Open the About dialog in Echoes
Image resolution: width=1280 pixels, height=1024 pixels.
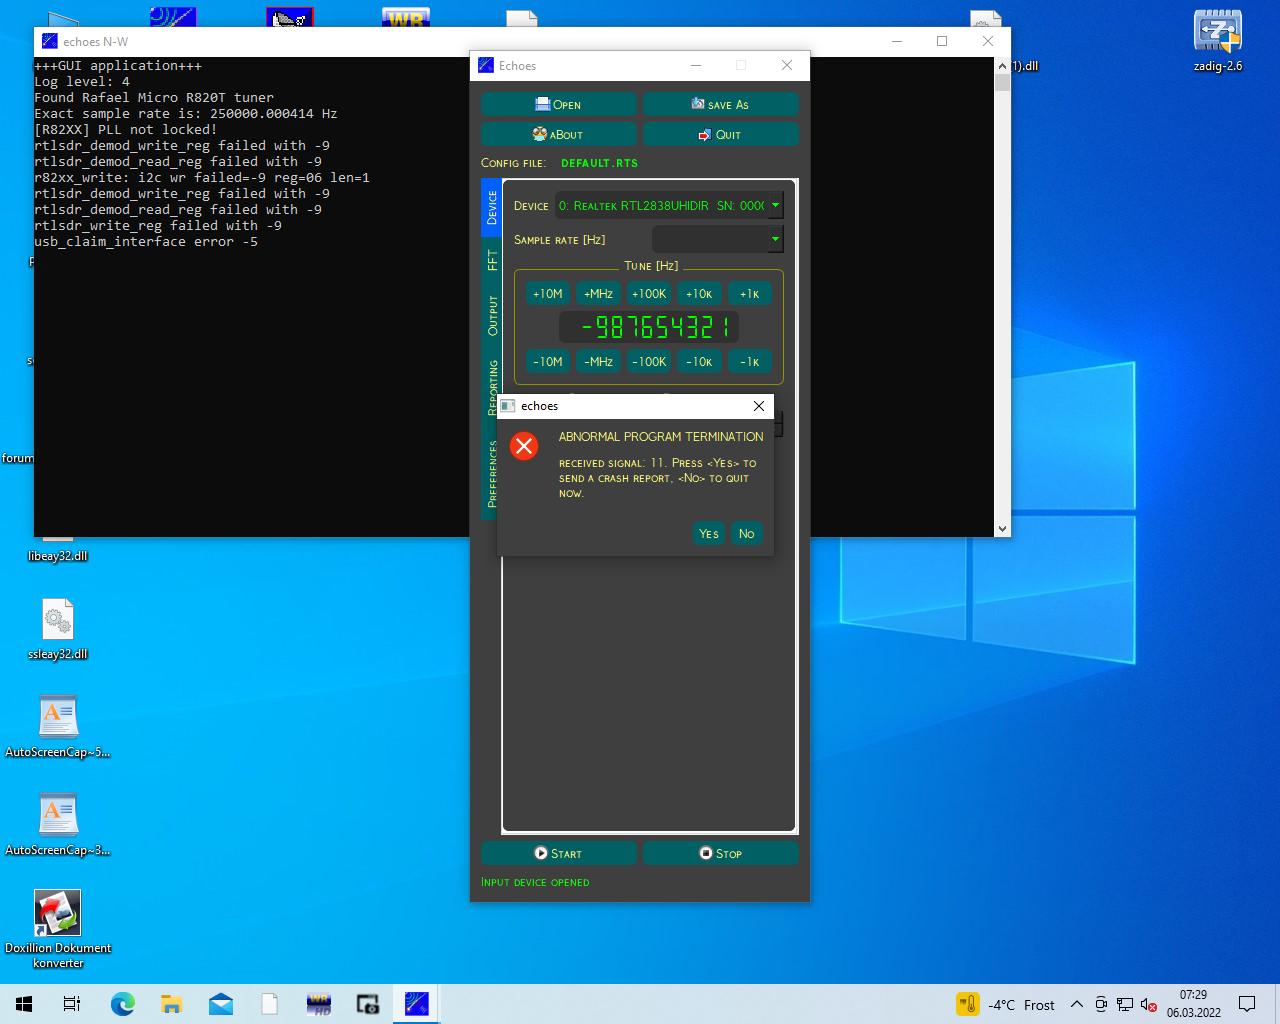(x=559, y=134)
